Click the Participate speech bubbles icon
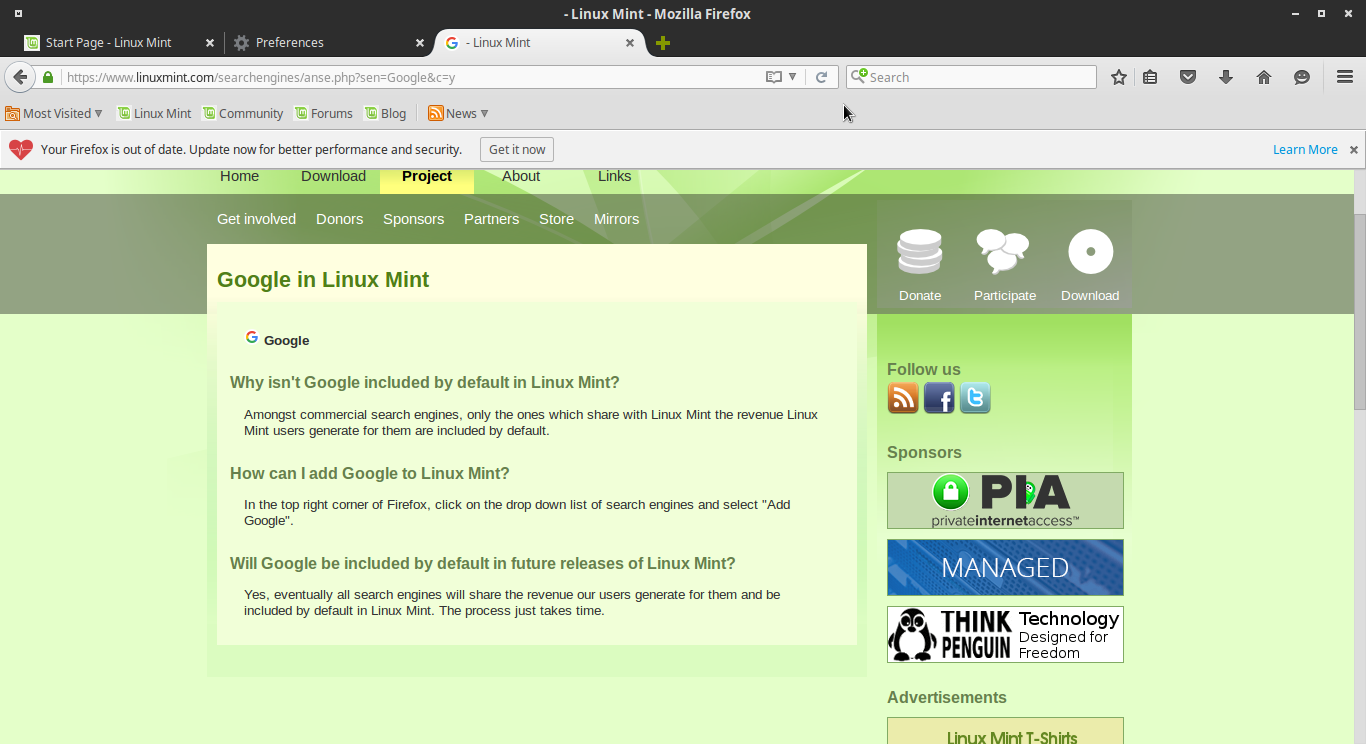This screenshot has width=1366, height=744. pyautogui.click(x=1003, y=252)
